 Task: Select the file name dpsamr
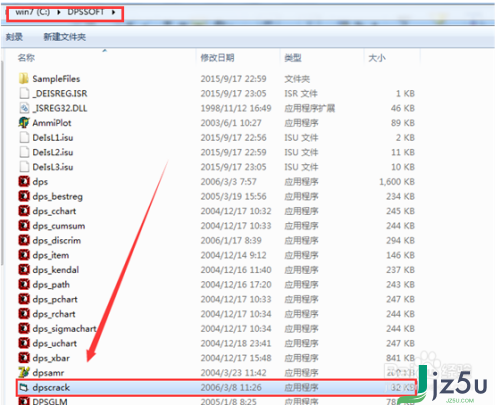pyautogui.click(x=48, y=373)
